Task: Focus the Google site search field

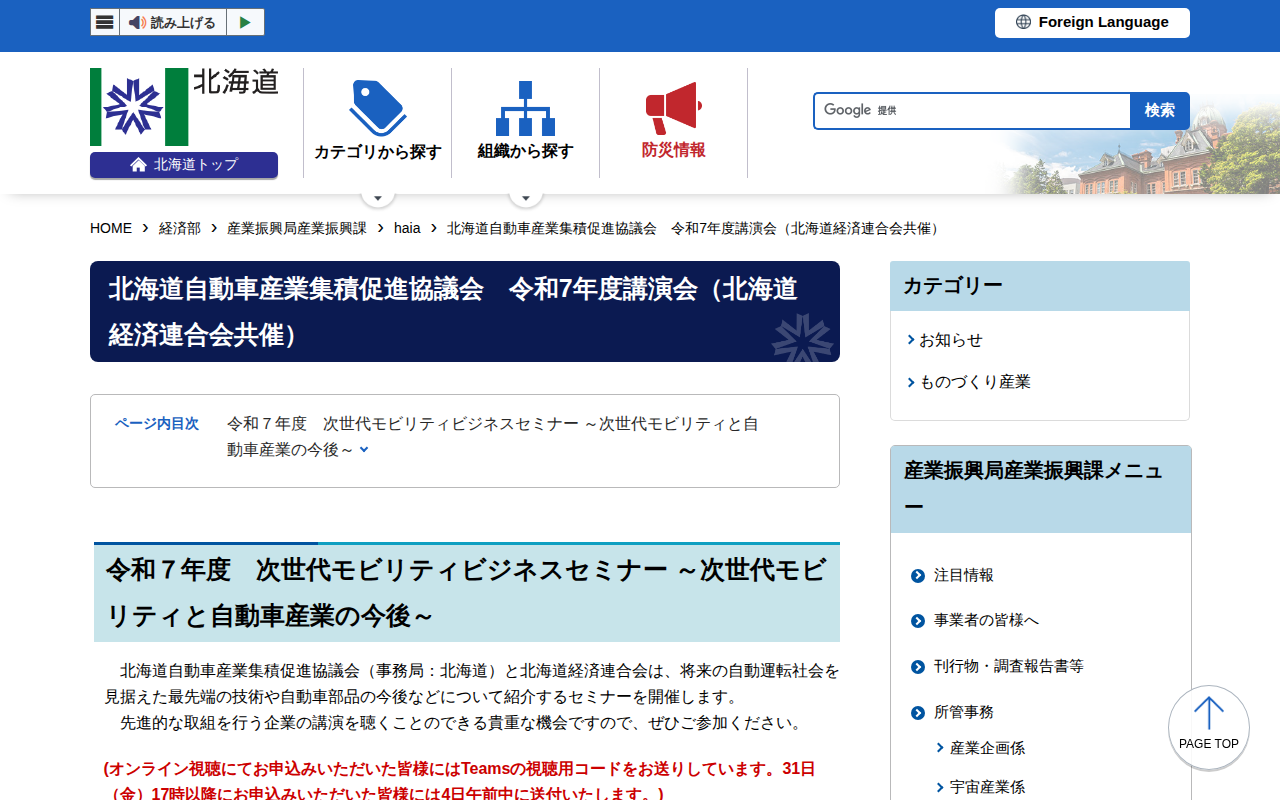Action: coord(972,111)
